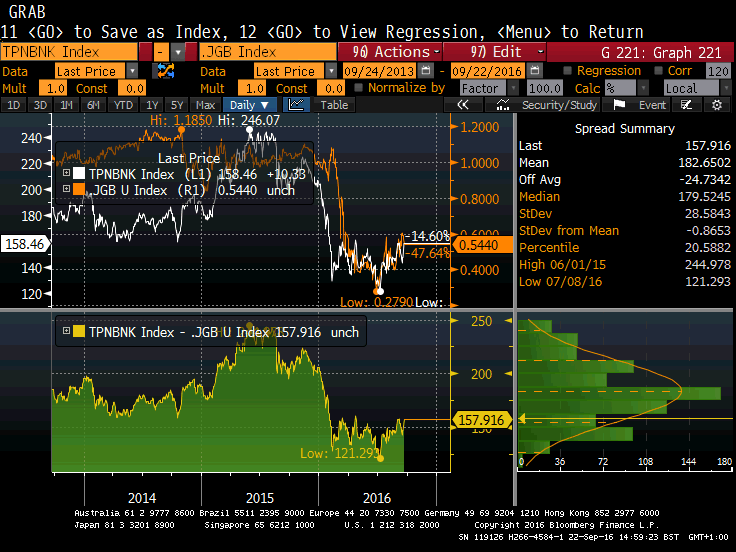
Task: Click the Low 07/08/16 label
Action: click(560, 282)
